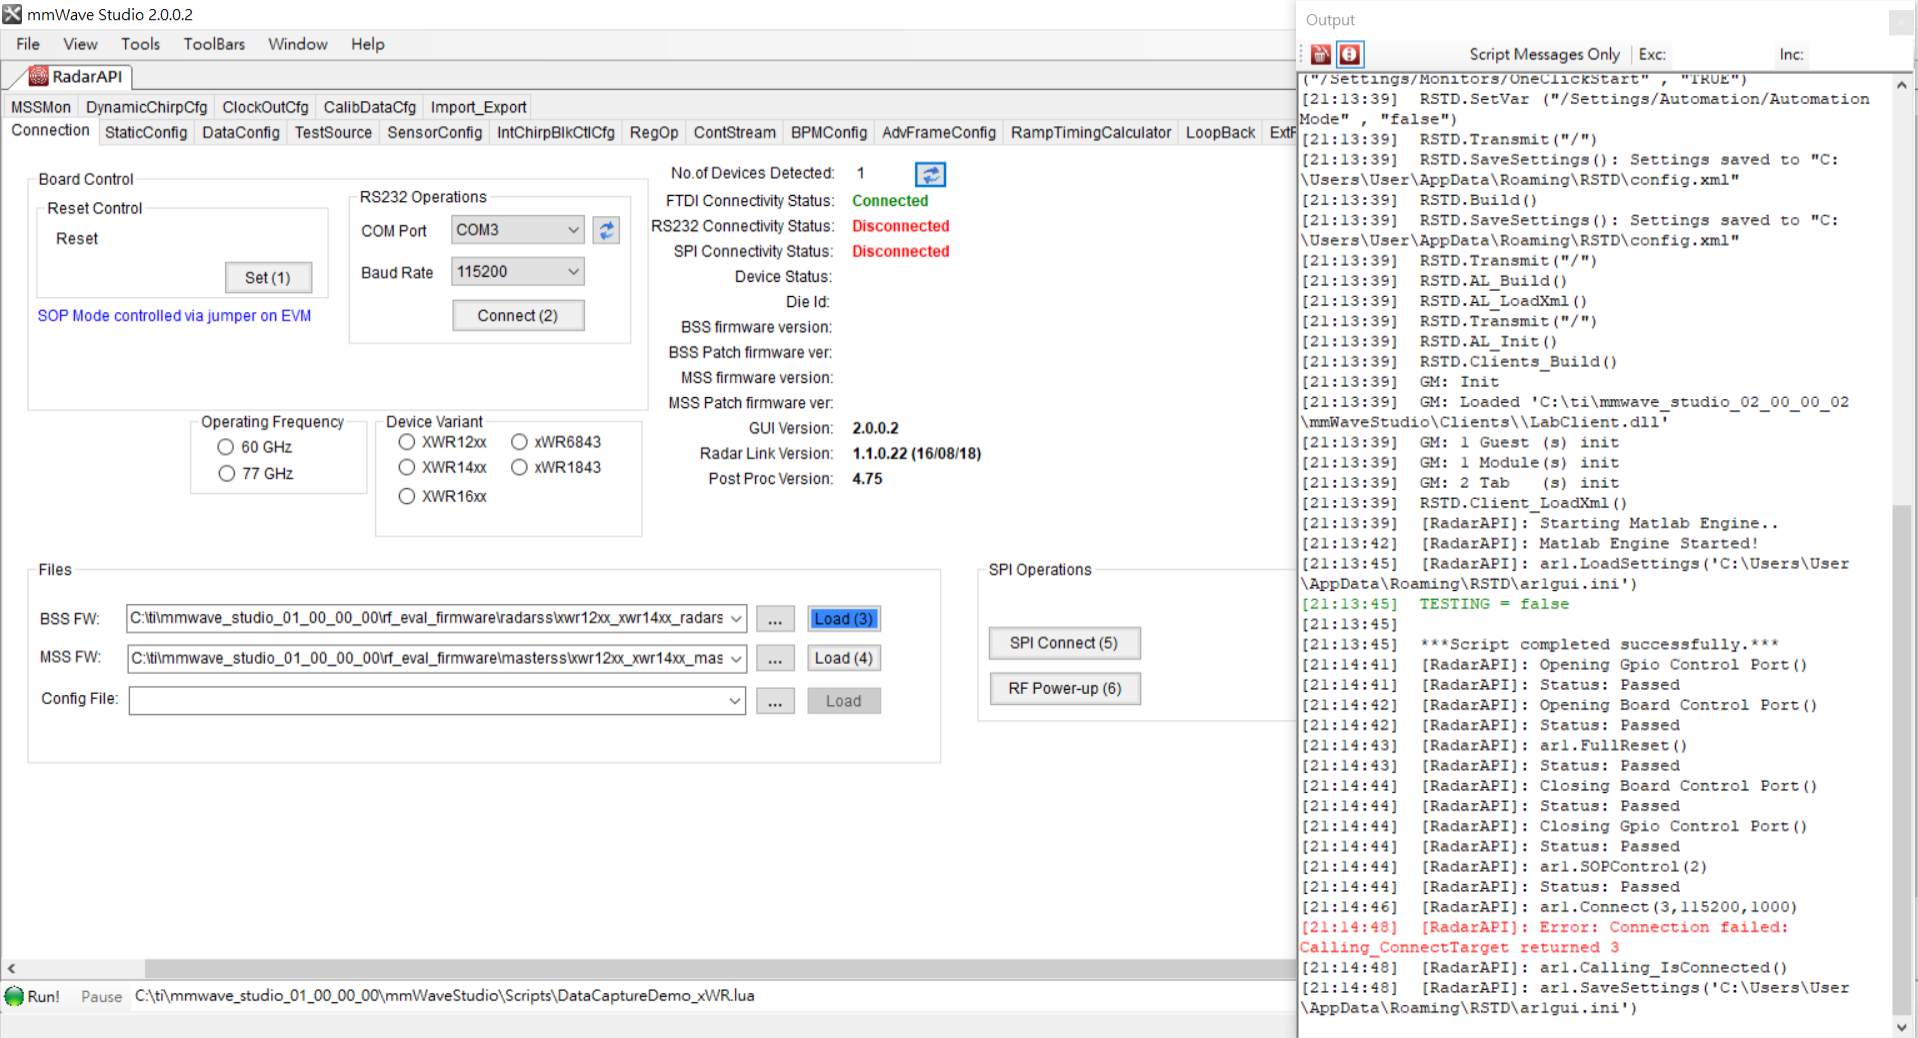Switch to the IntChirpBlkCtlCfg tab
The width and height of the screenshot is (1918, 1038).
[556, 133]
